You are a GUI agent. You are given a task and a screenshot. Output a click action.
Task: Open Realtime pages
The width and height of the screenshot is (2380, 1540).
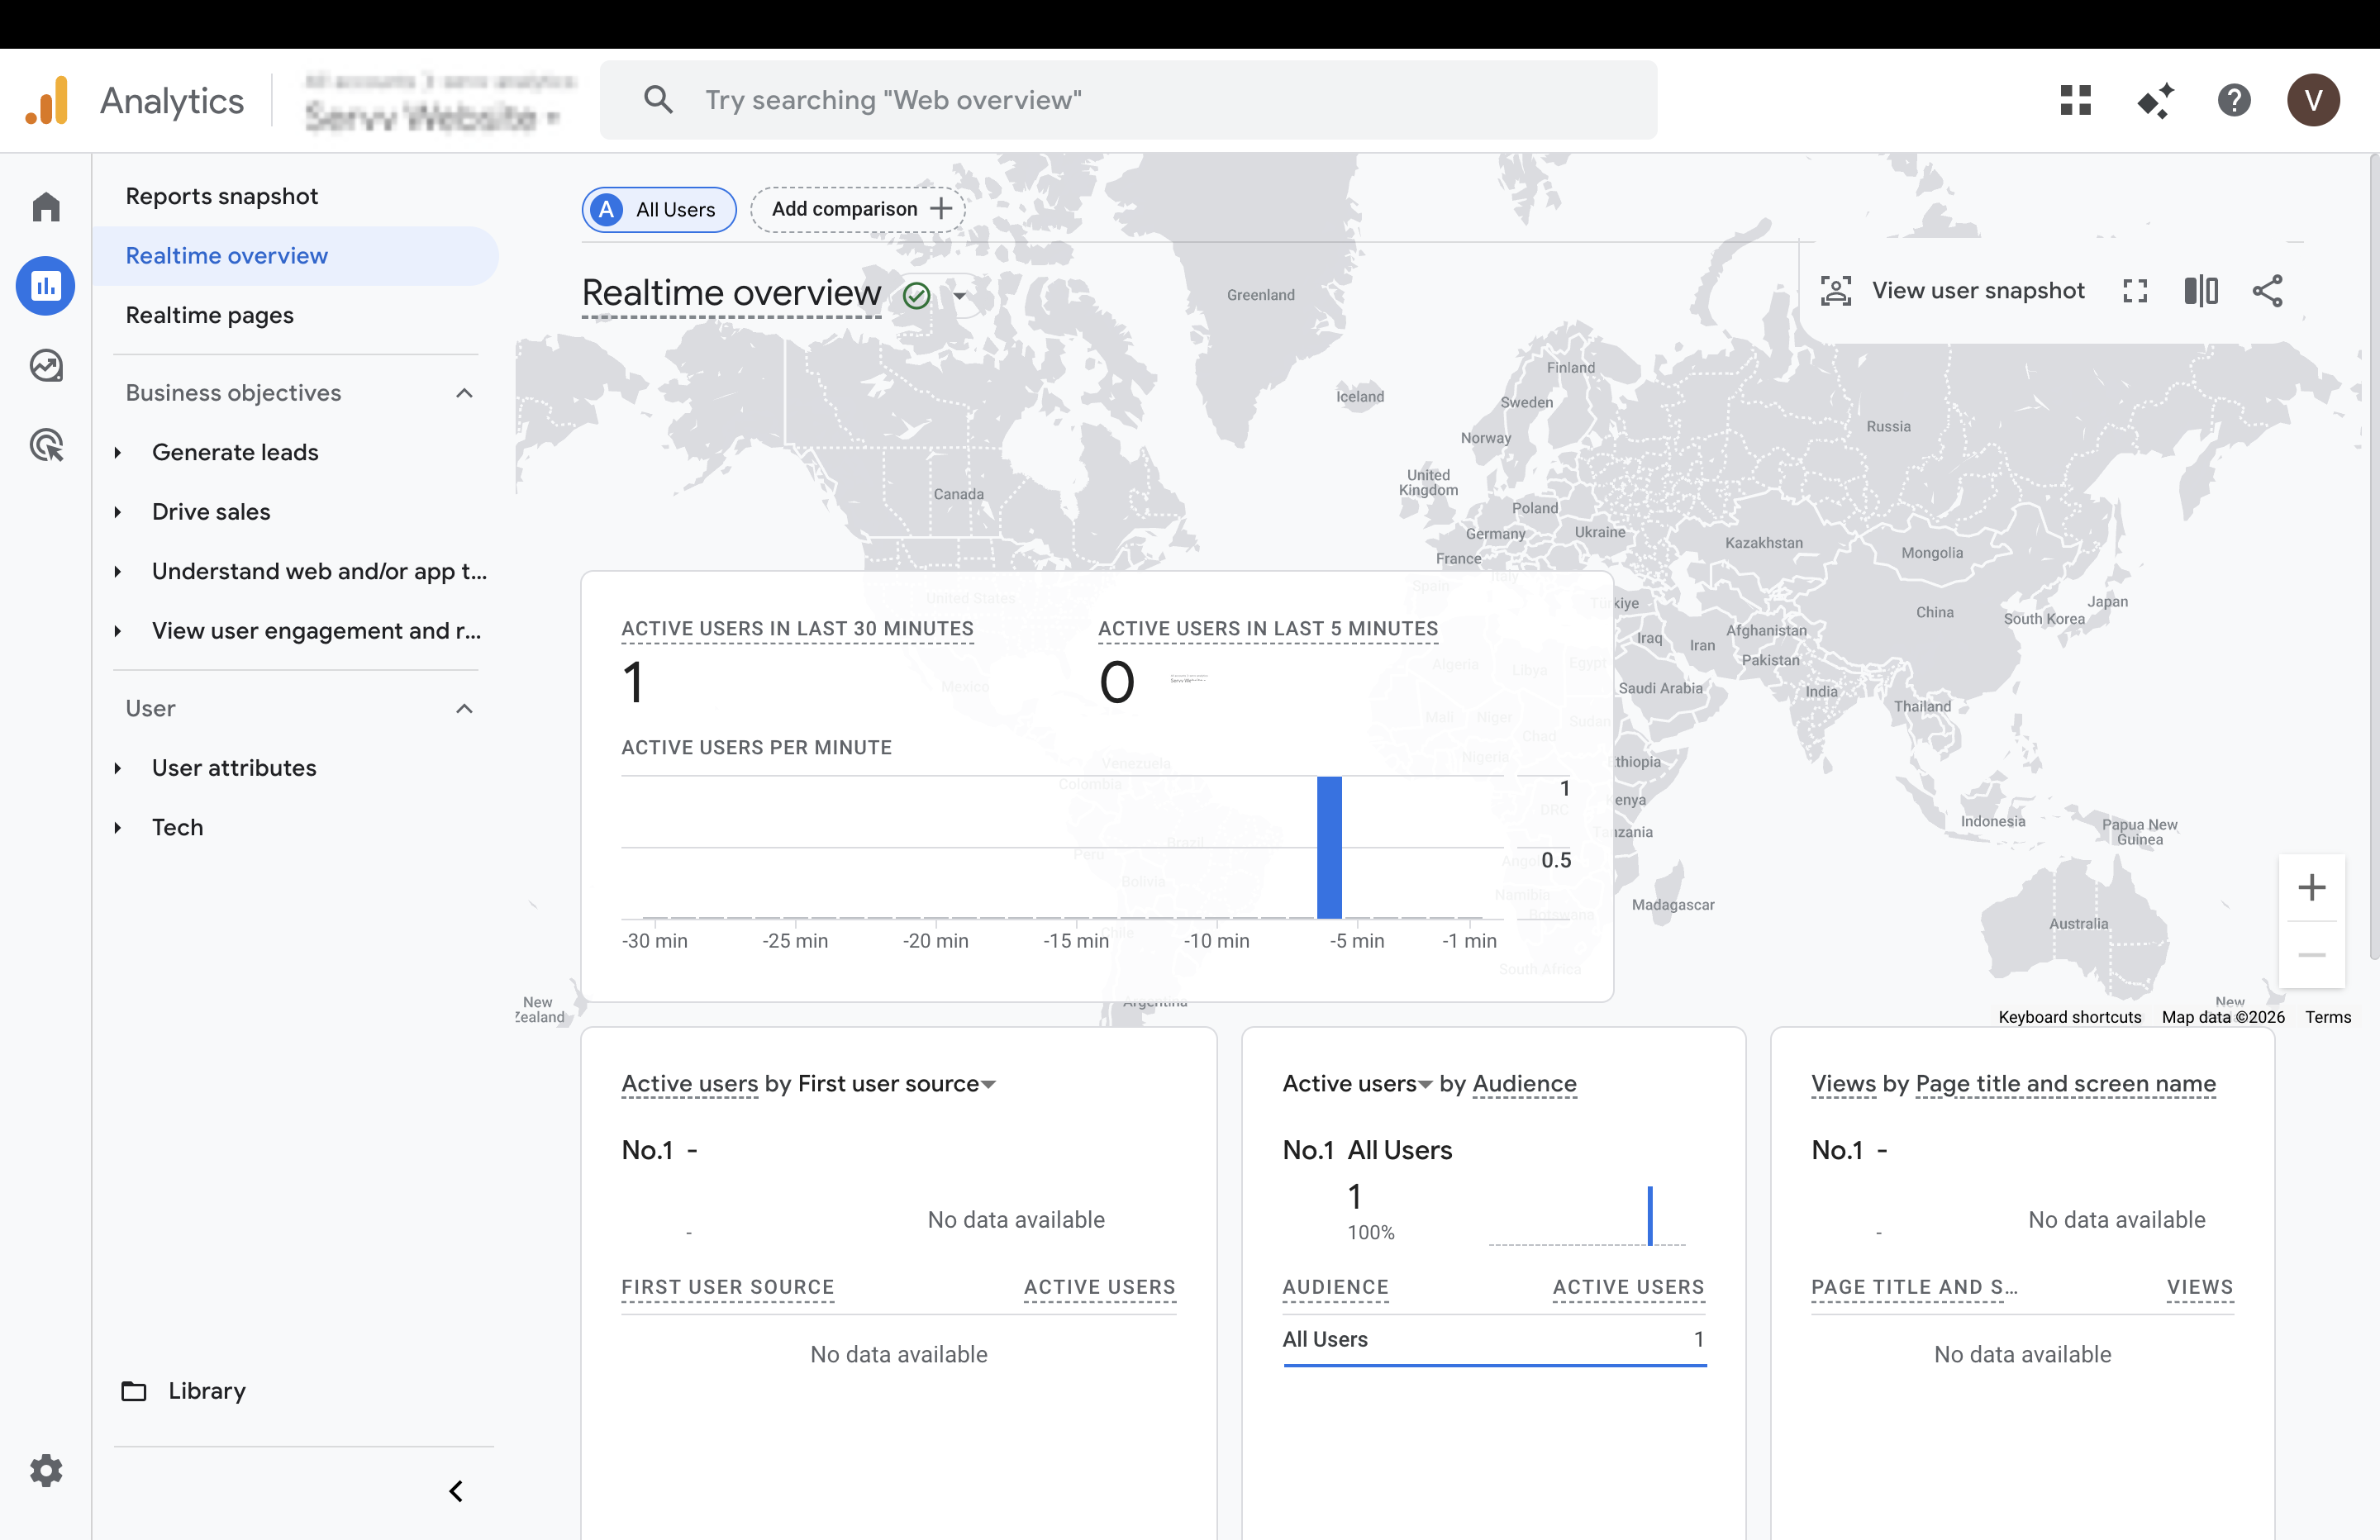point(210,315)
